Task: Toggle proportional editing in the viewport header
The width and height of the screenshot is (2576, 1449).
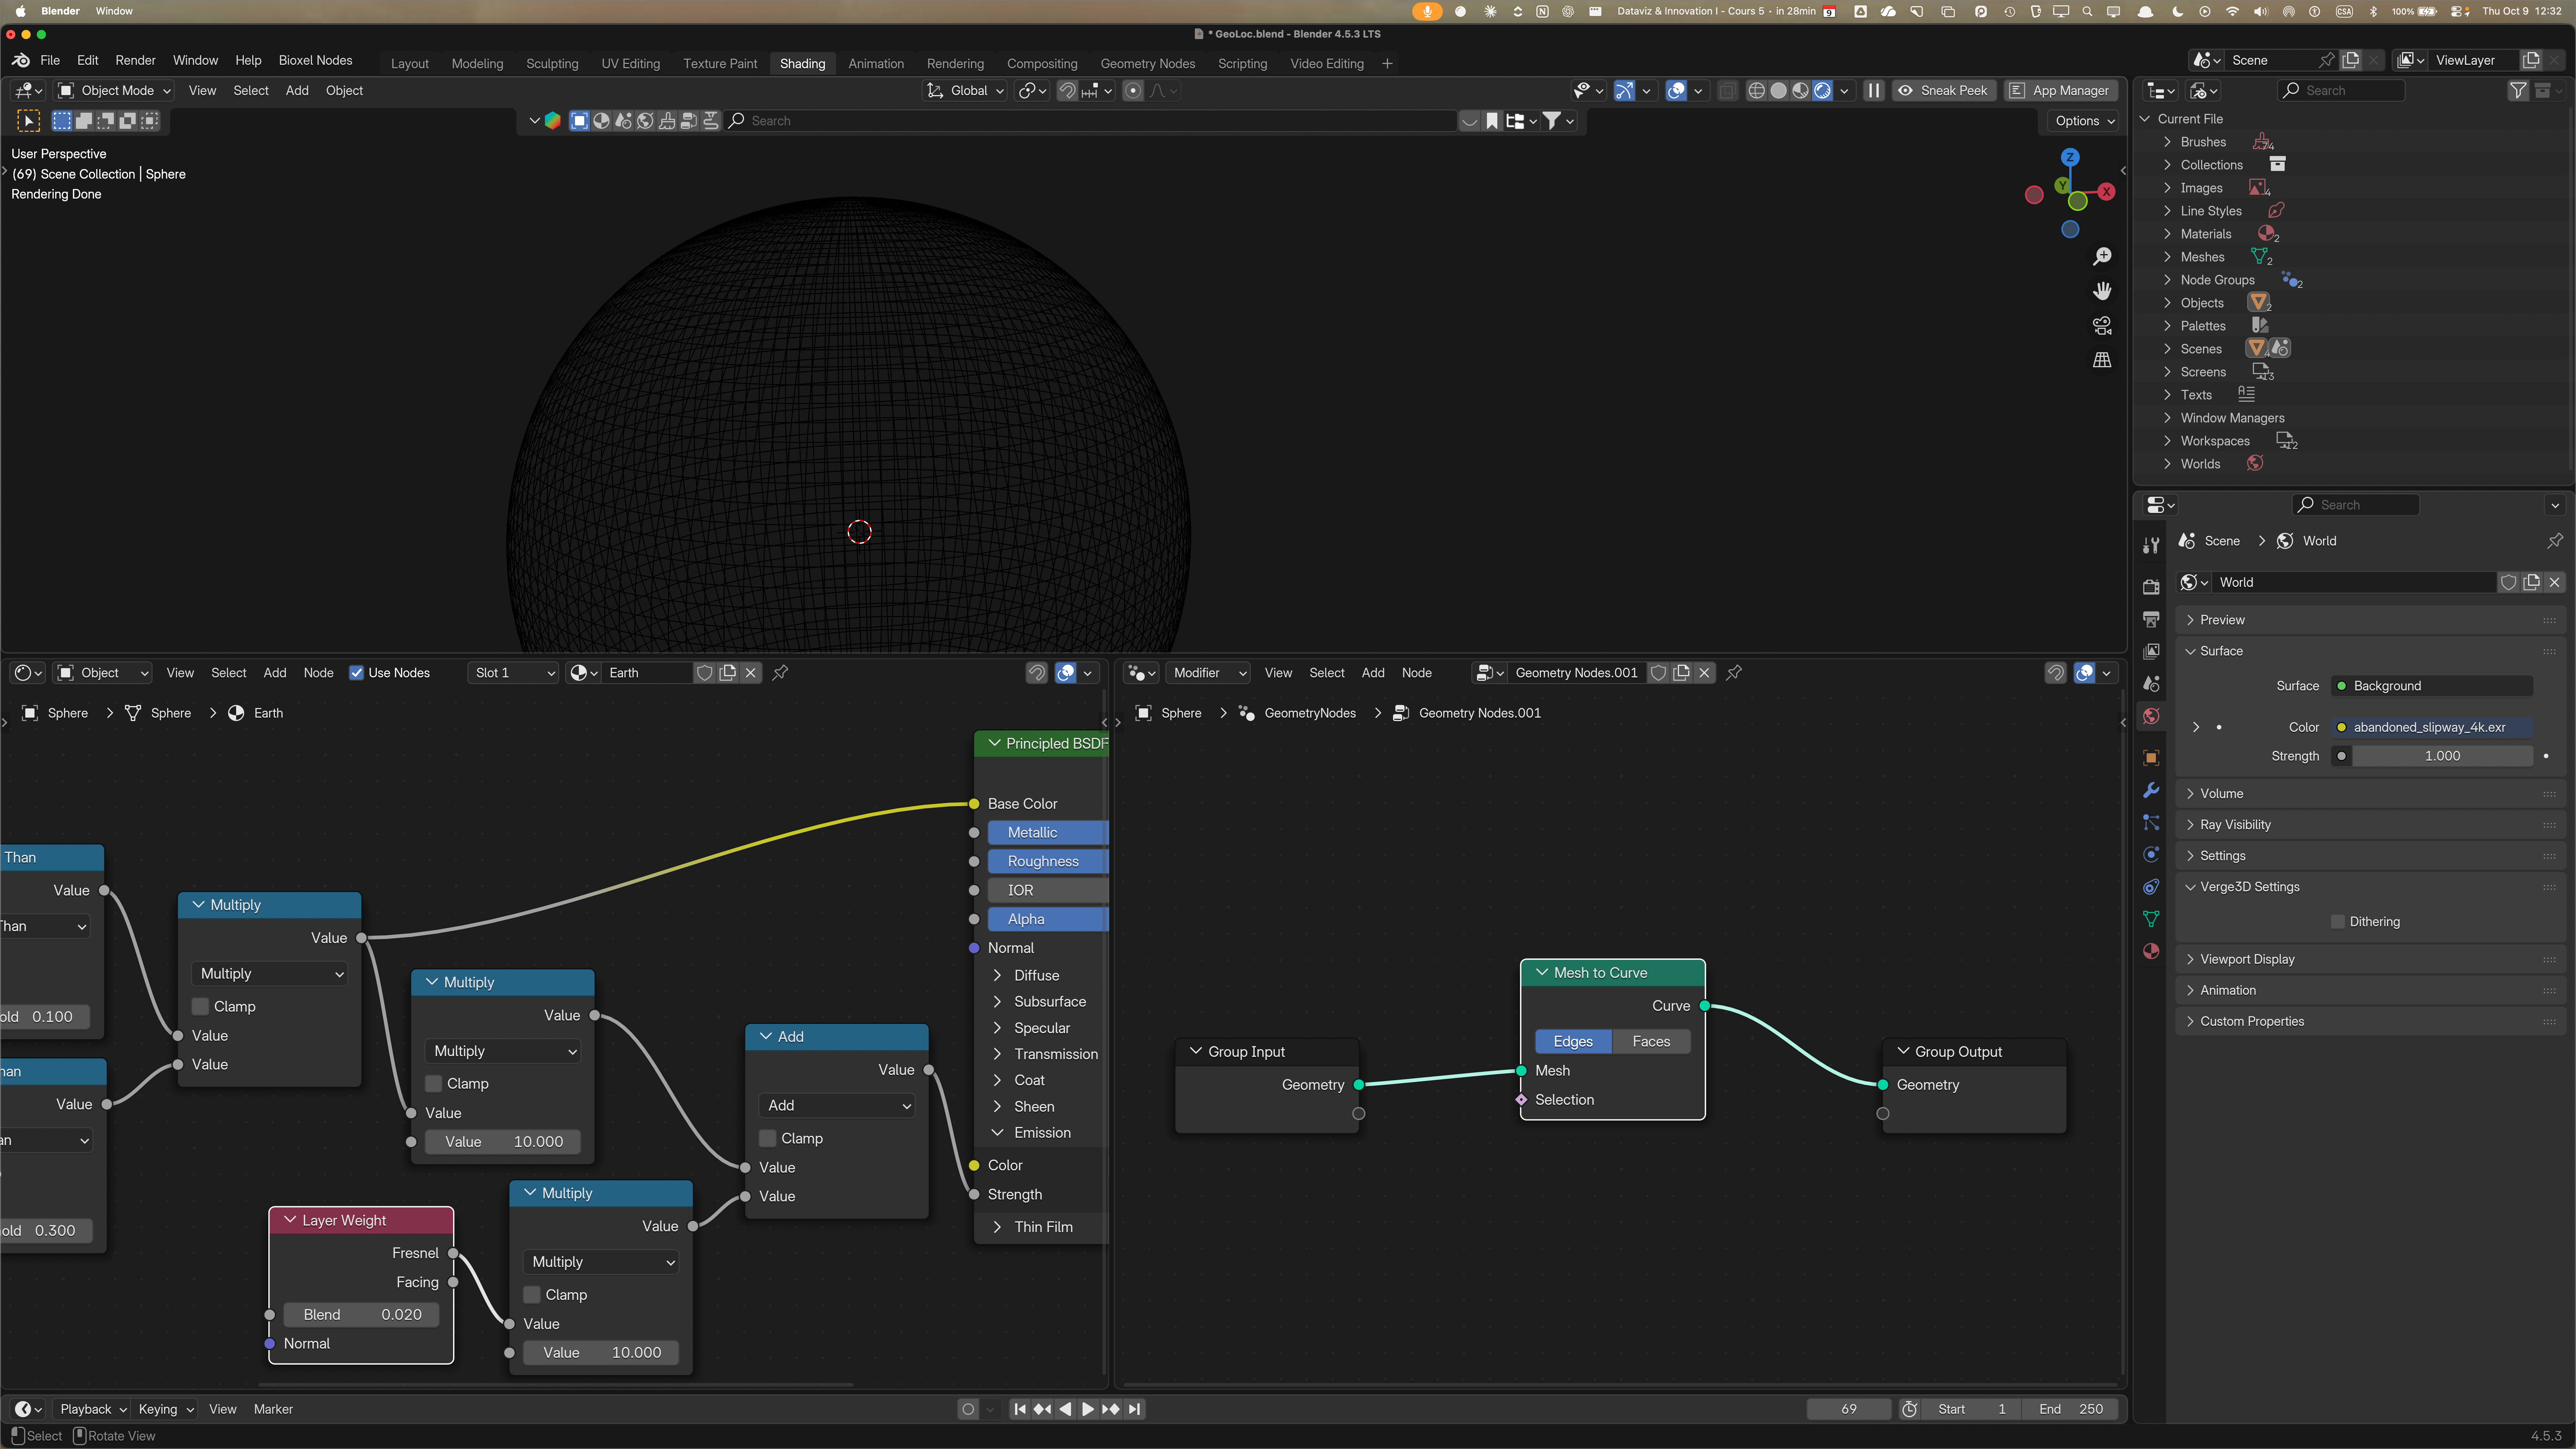Action: click(1133, 91)
